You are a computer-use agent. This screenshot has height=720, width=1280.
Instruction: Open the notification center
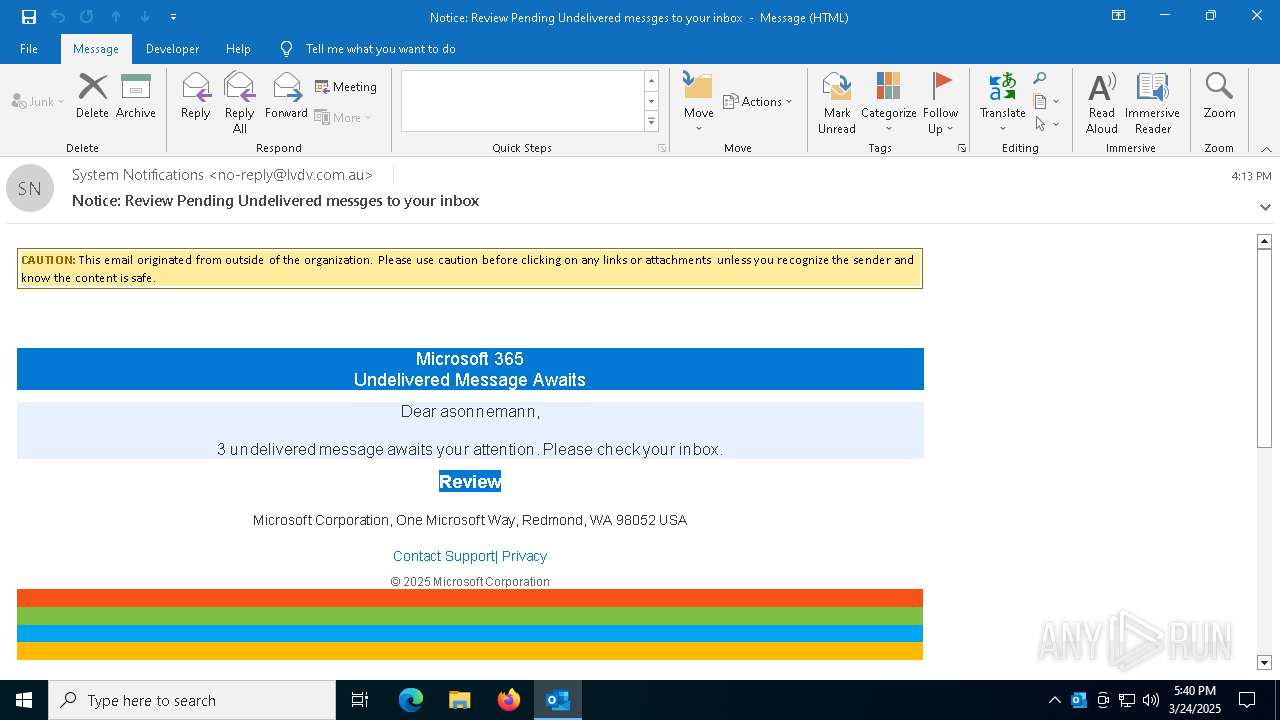click(x=1247, y=700)
